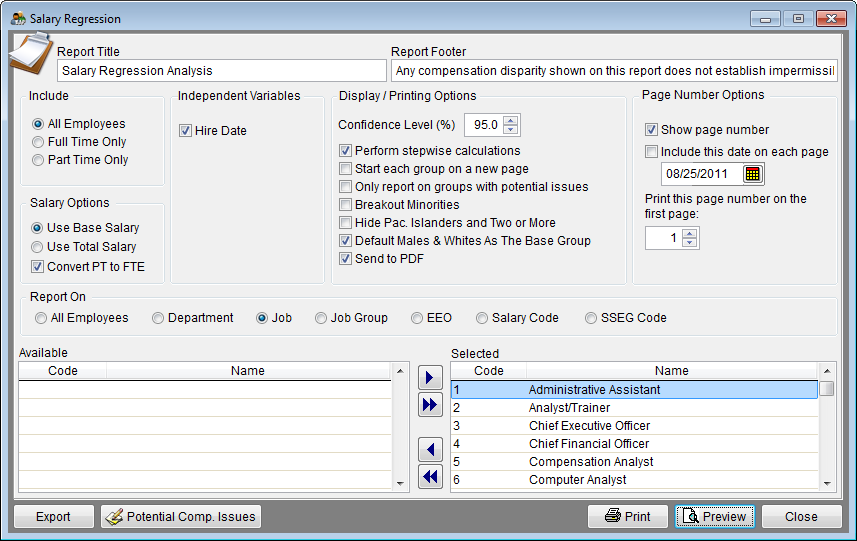
Task: Increase the first page number
Action: coord(690,234)
